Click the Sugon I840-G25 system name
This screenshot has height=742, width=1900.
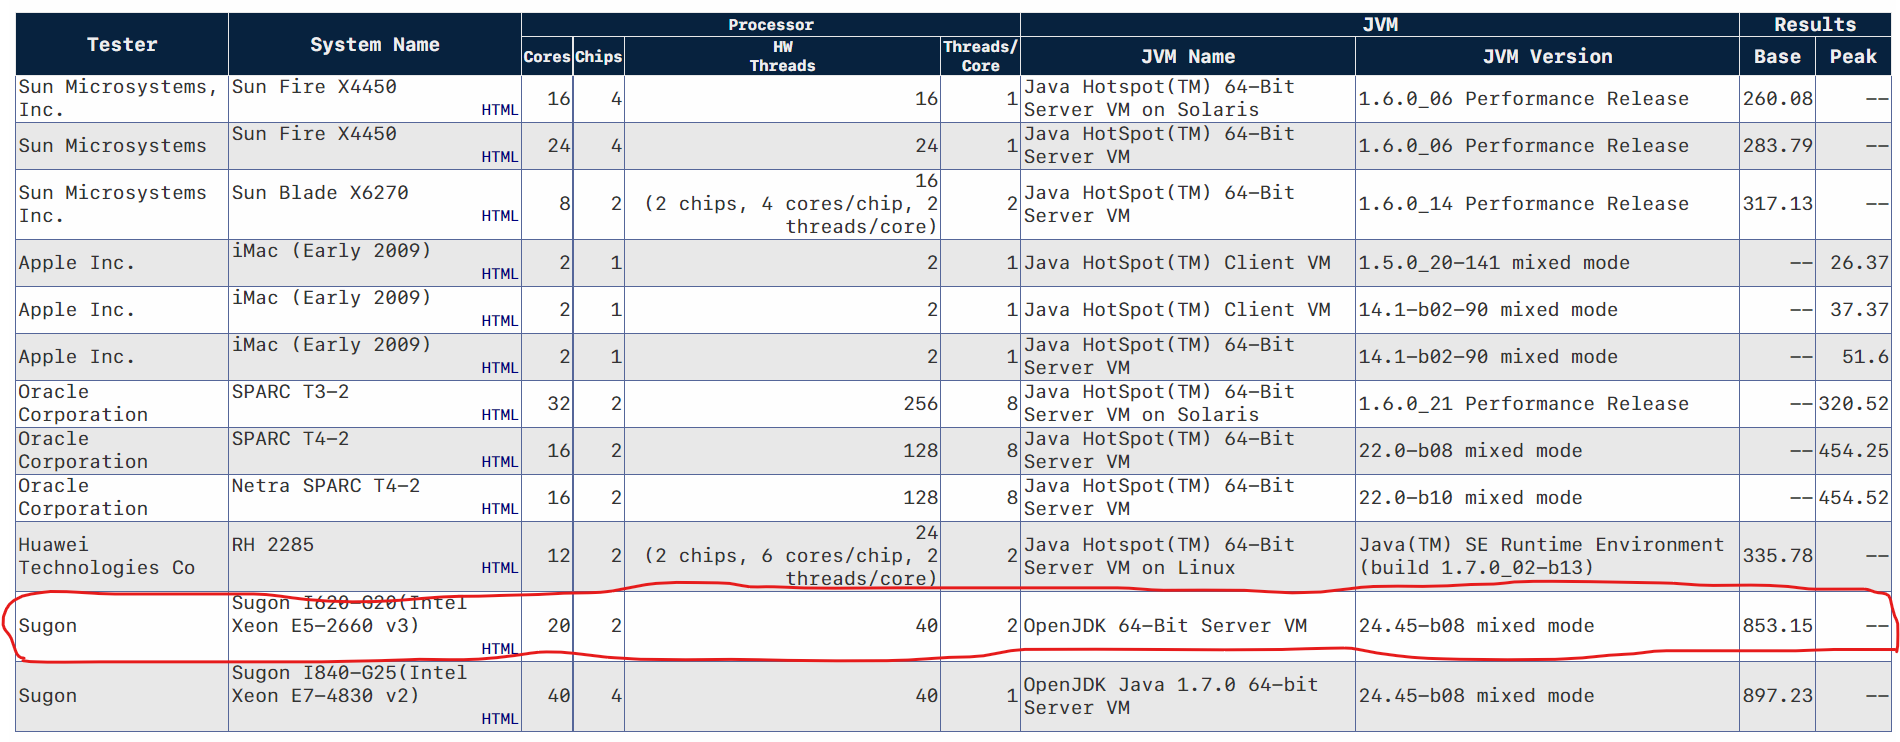point(349,685)
